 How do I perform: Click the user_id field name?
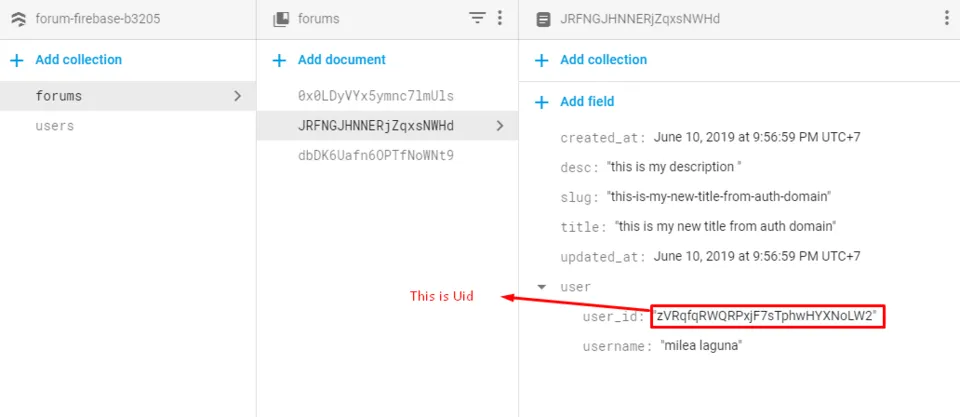[613, 317]
